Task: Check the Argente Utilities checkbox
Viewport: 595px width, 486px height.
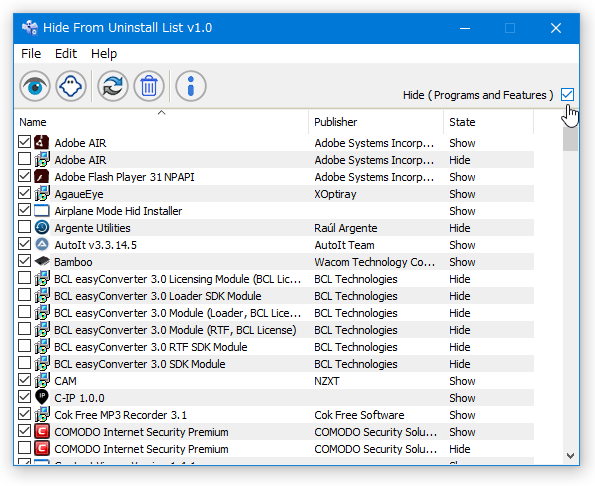Action: pos(25,227)
